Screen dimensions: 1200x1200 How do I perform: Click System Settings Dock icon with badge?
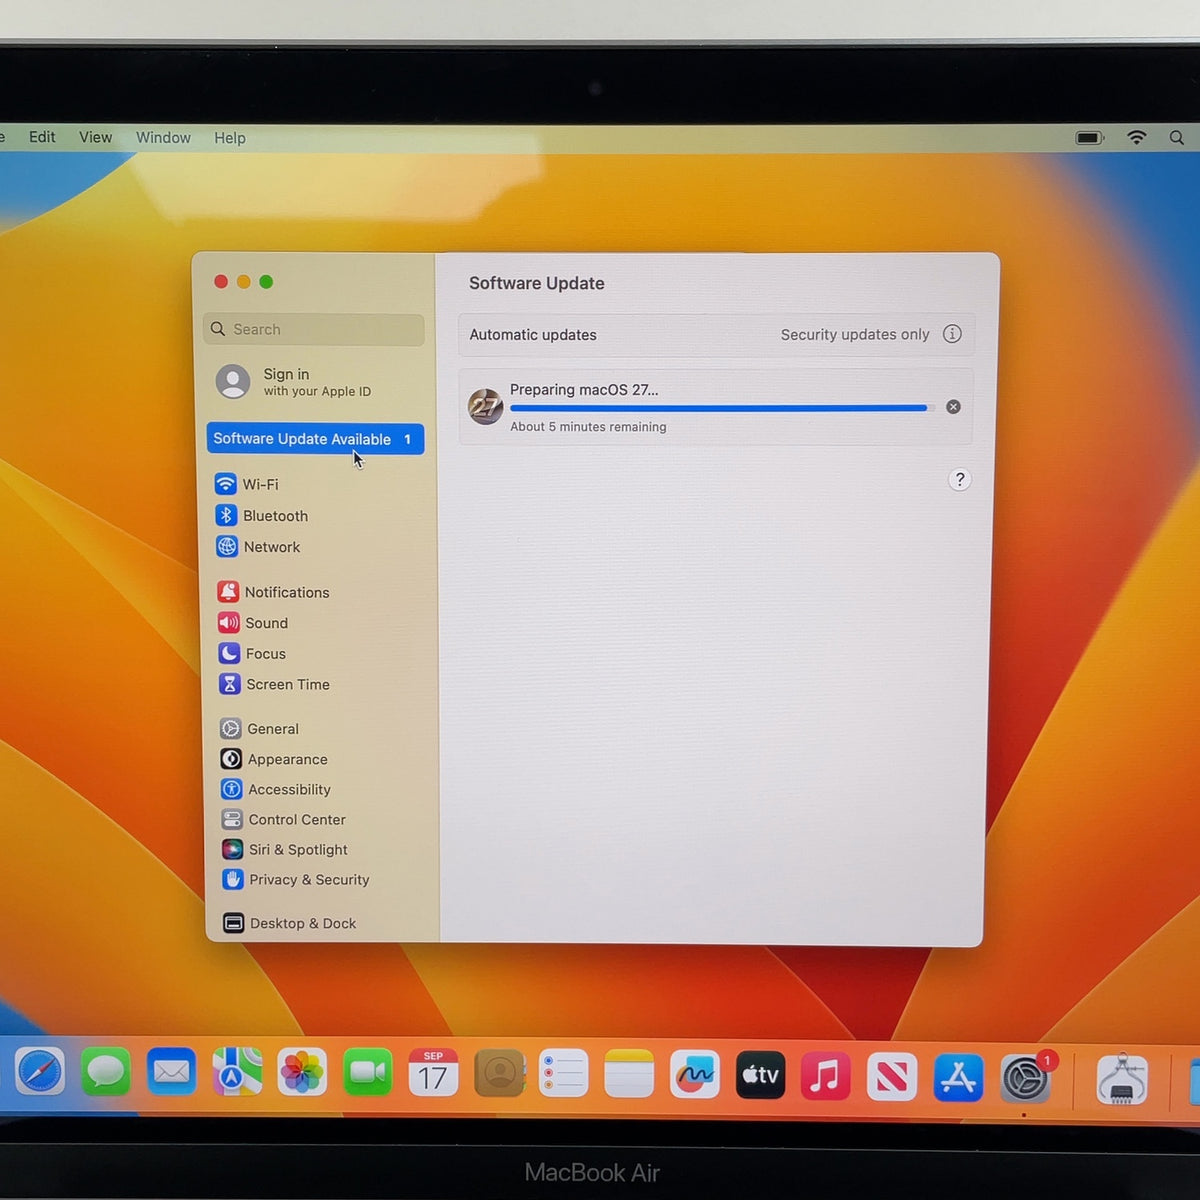coord(1025,1079)
